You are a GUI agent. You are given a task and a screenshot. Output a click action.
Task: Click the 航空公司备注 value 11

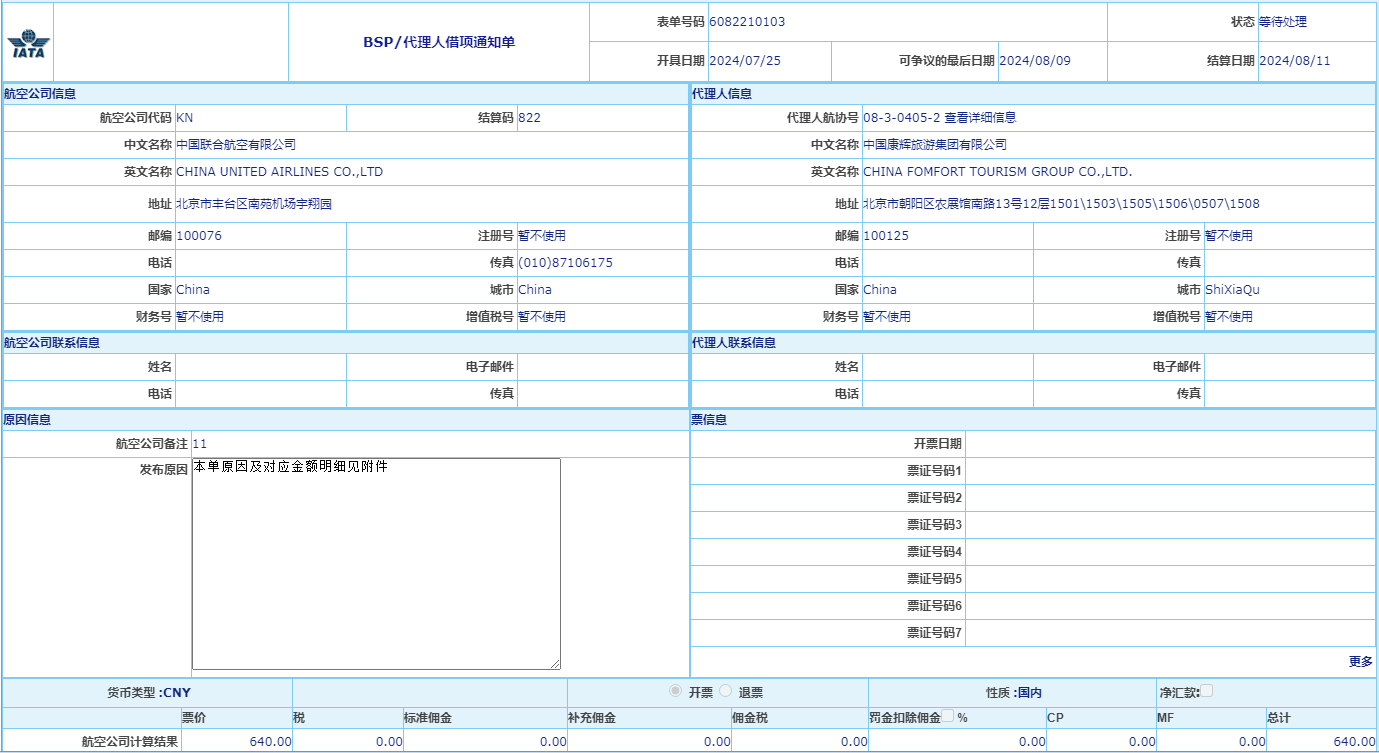(x=200, y=444)
